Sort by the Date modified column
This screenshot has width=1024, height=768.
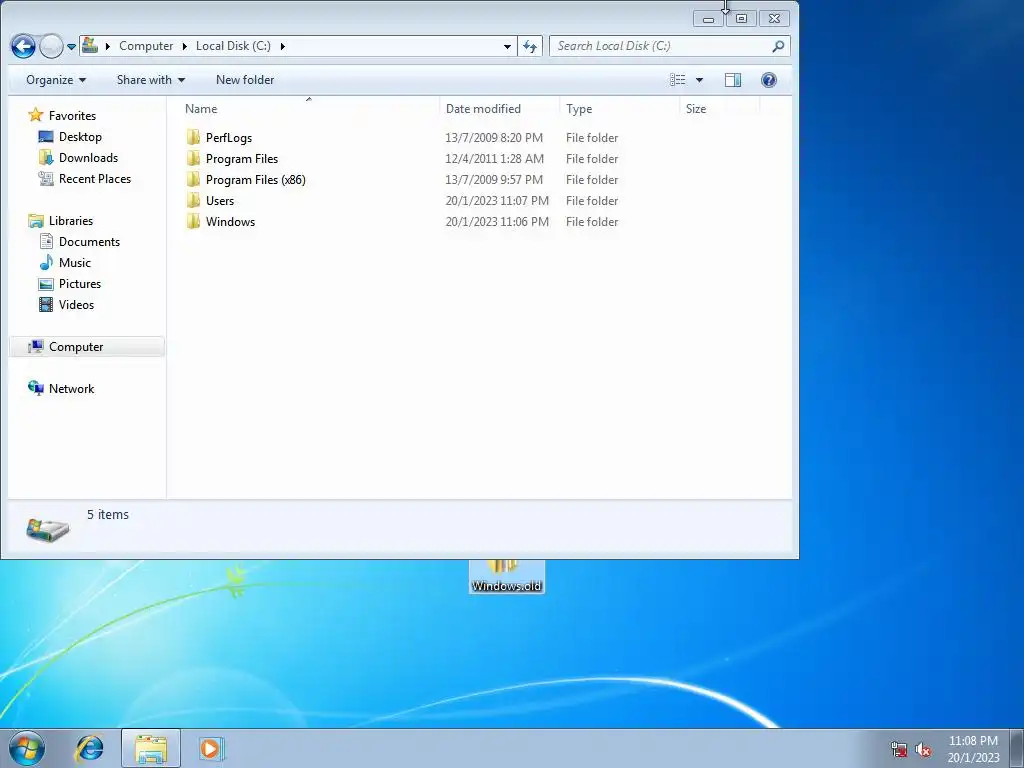click(483, 108)
